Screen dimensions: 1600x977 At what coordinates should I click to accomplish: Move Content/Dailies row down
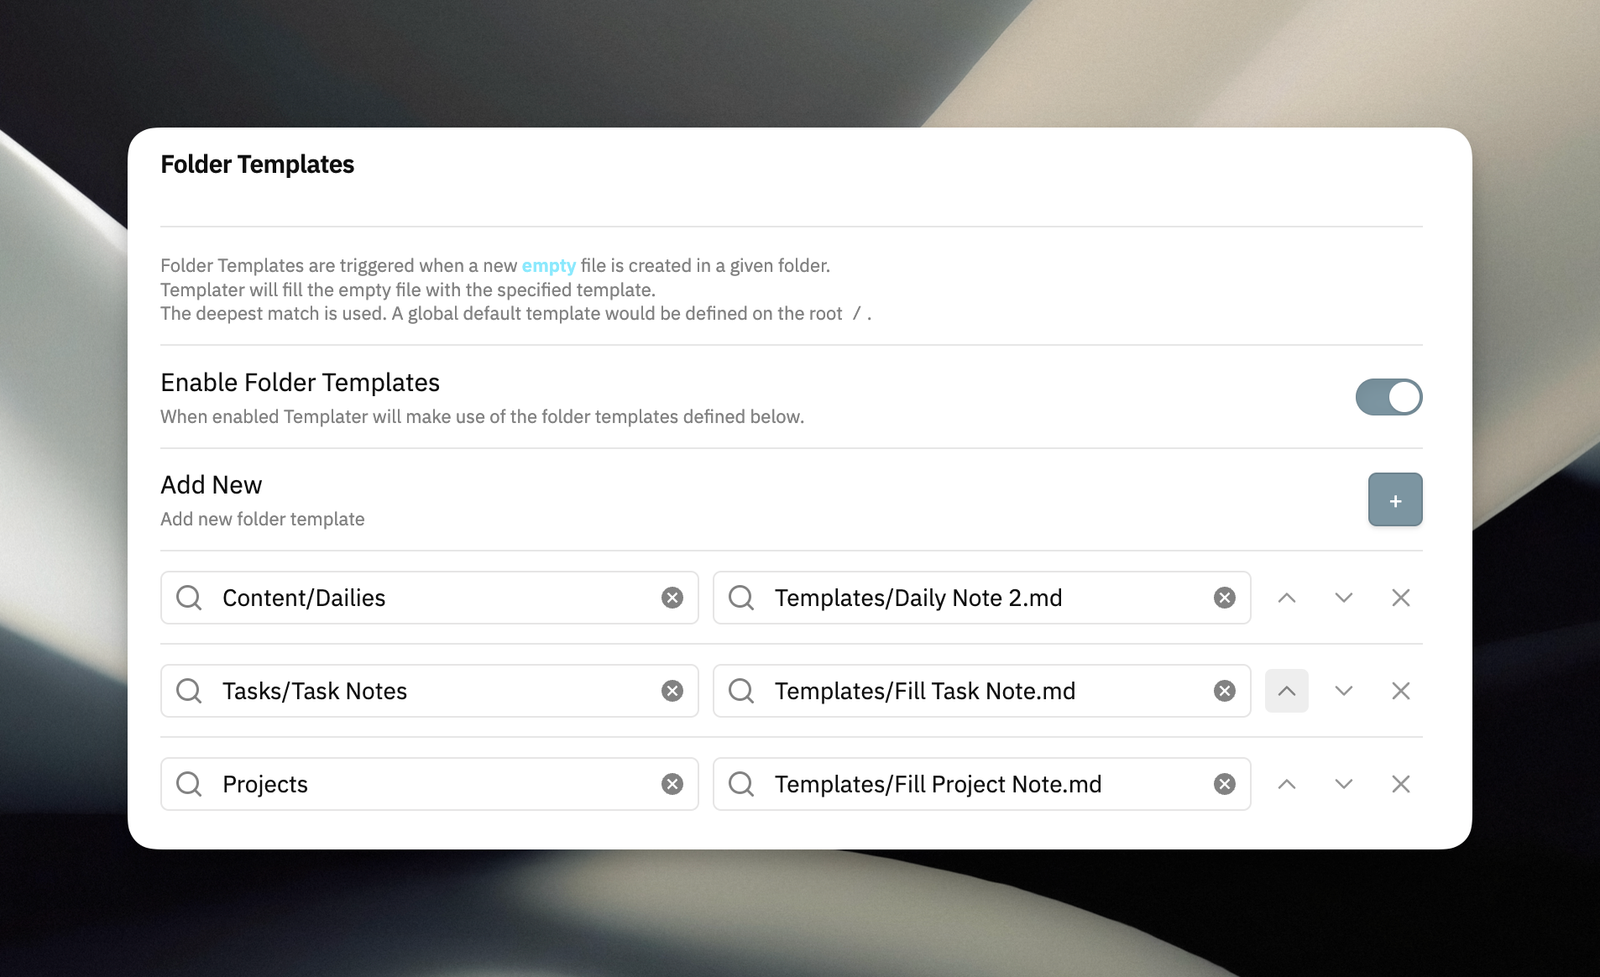click(x=1344, y=598)
